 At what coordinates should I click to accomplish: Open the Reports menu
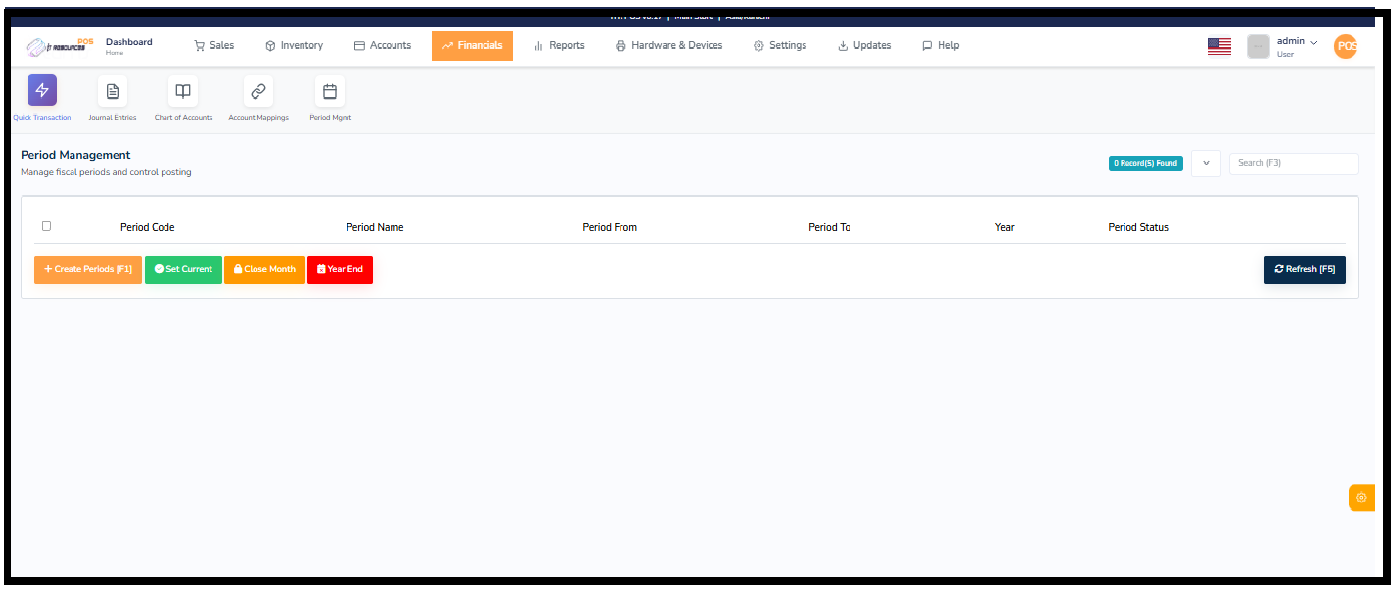click(559, 45)
